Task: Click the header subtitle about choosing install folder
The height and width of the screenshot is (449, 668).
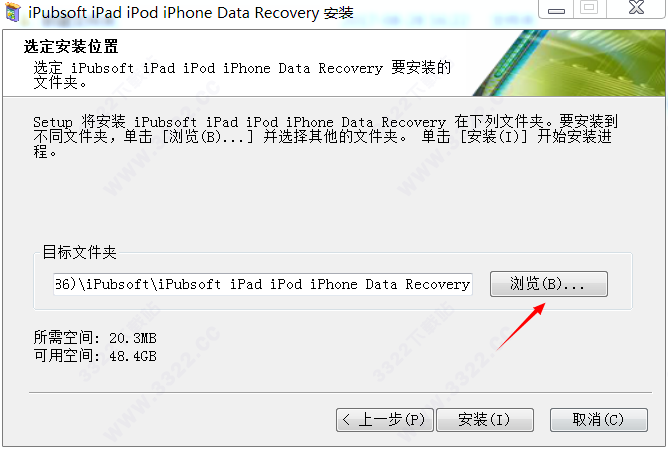Action: point(242,75)
